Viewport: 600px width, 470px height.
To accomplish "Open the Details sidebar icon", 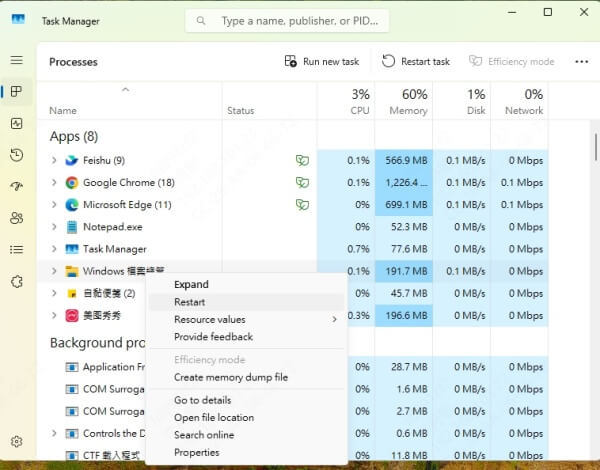I will (x=16, y=250).
